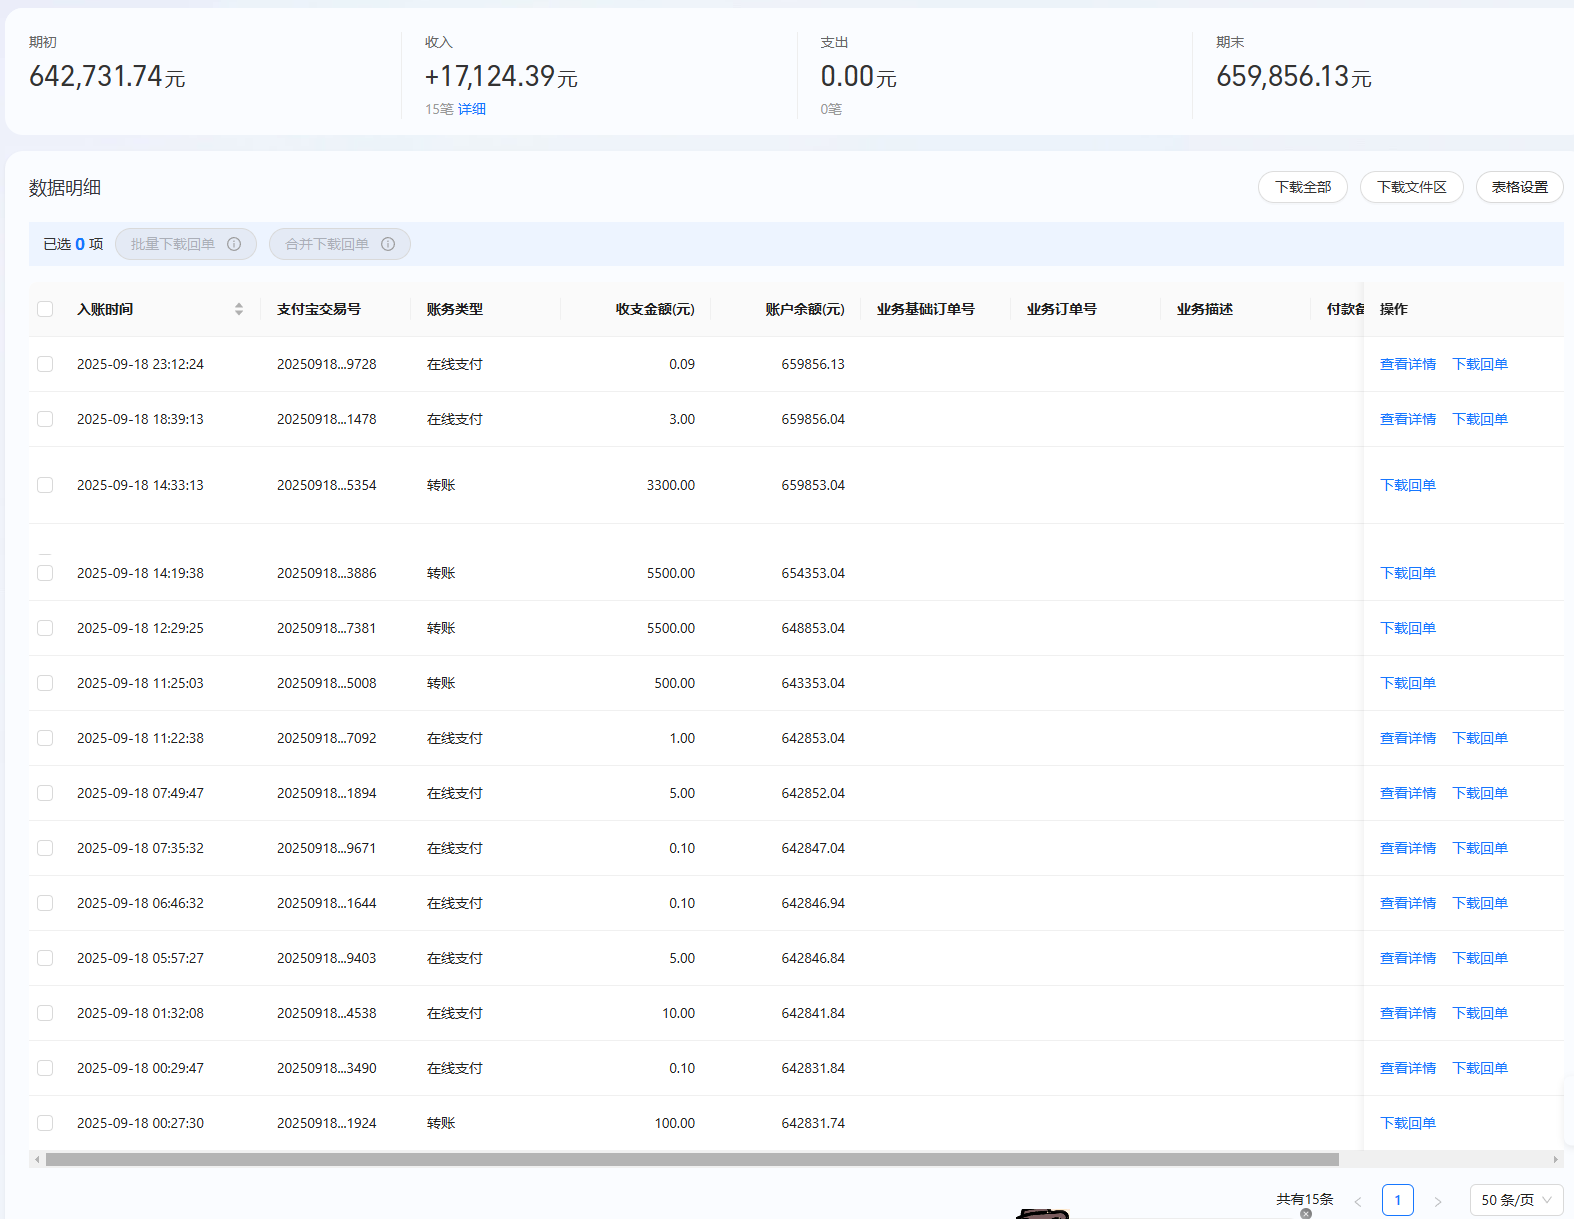Sort by 入账时间 using sort arrows
This screenshot has height=1219, width=1574.
239,309
